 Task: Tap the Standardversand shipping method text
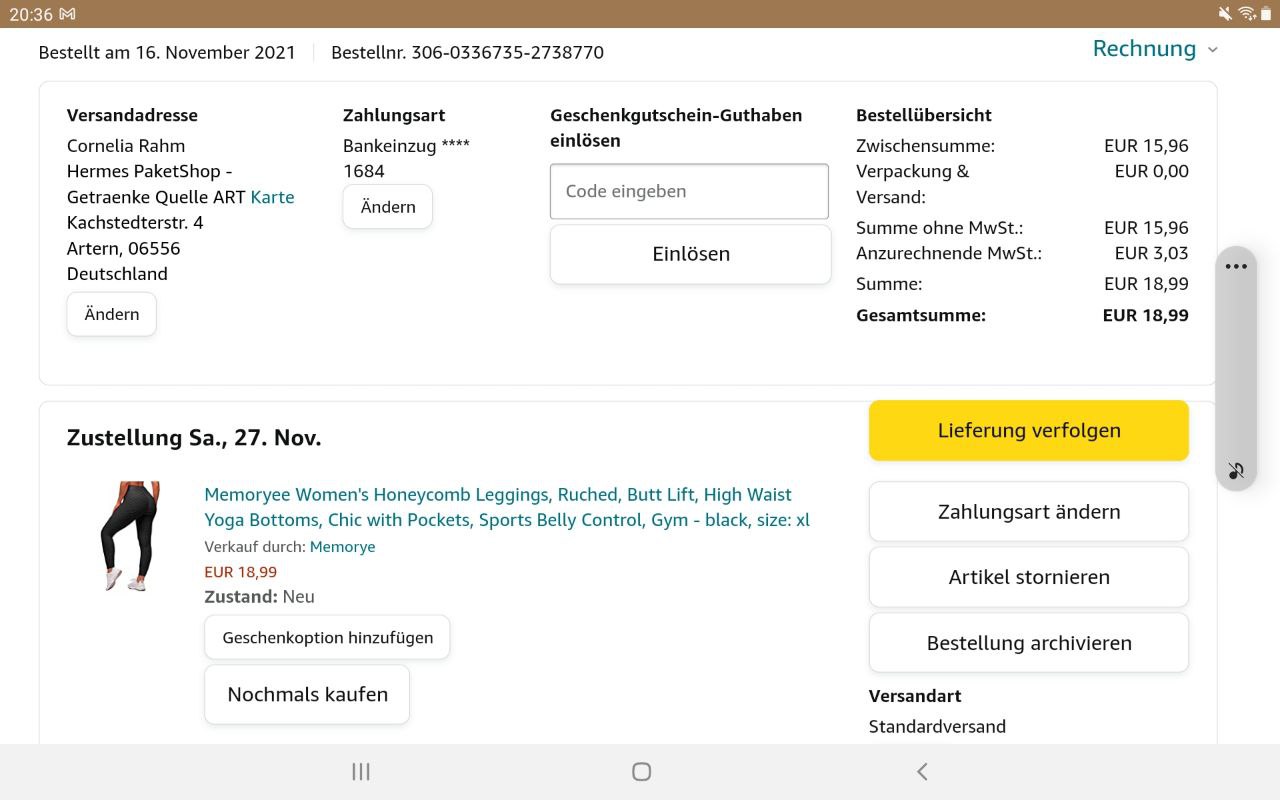[937, 727]
